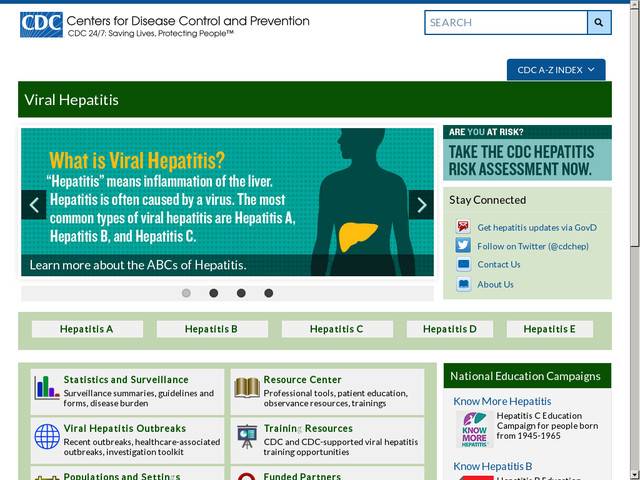Viewport: 640px width, 480px height.
Task: Click Learn more about the ABCs of Hepatitis
Action: pos(138,265)
